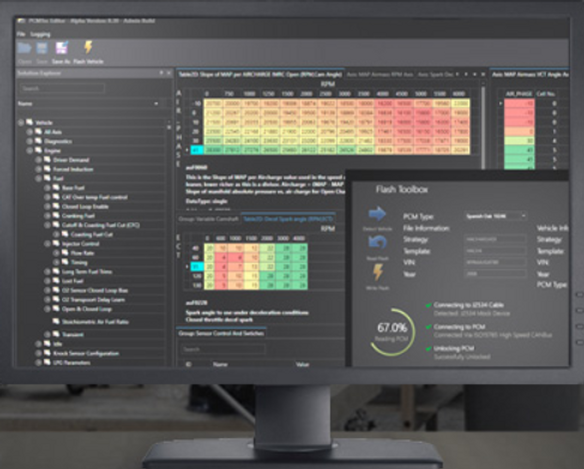
Task: Switch to Group Variable Camshaft tab
Action: [x=208, y=219]
